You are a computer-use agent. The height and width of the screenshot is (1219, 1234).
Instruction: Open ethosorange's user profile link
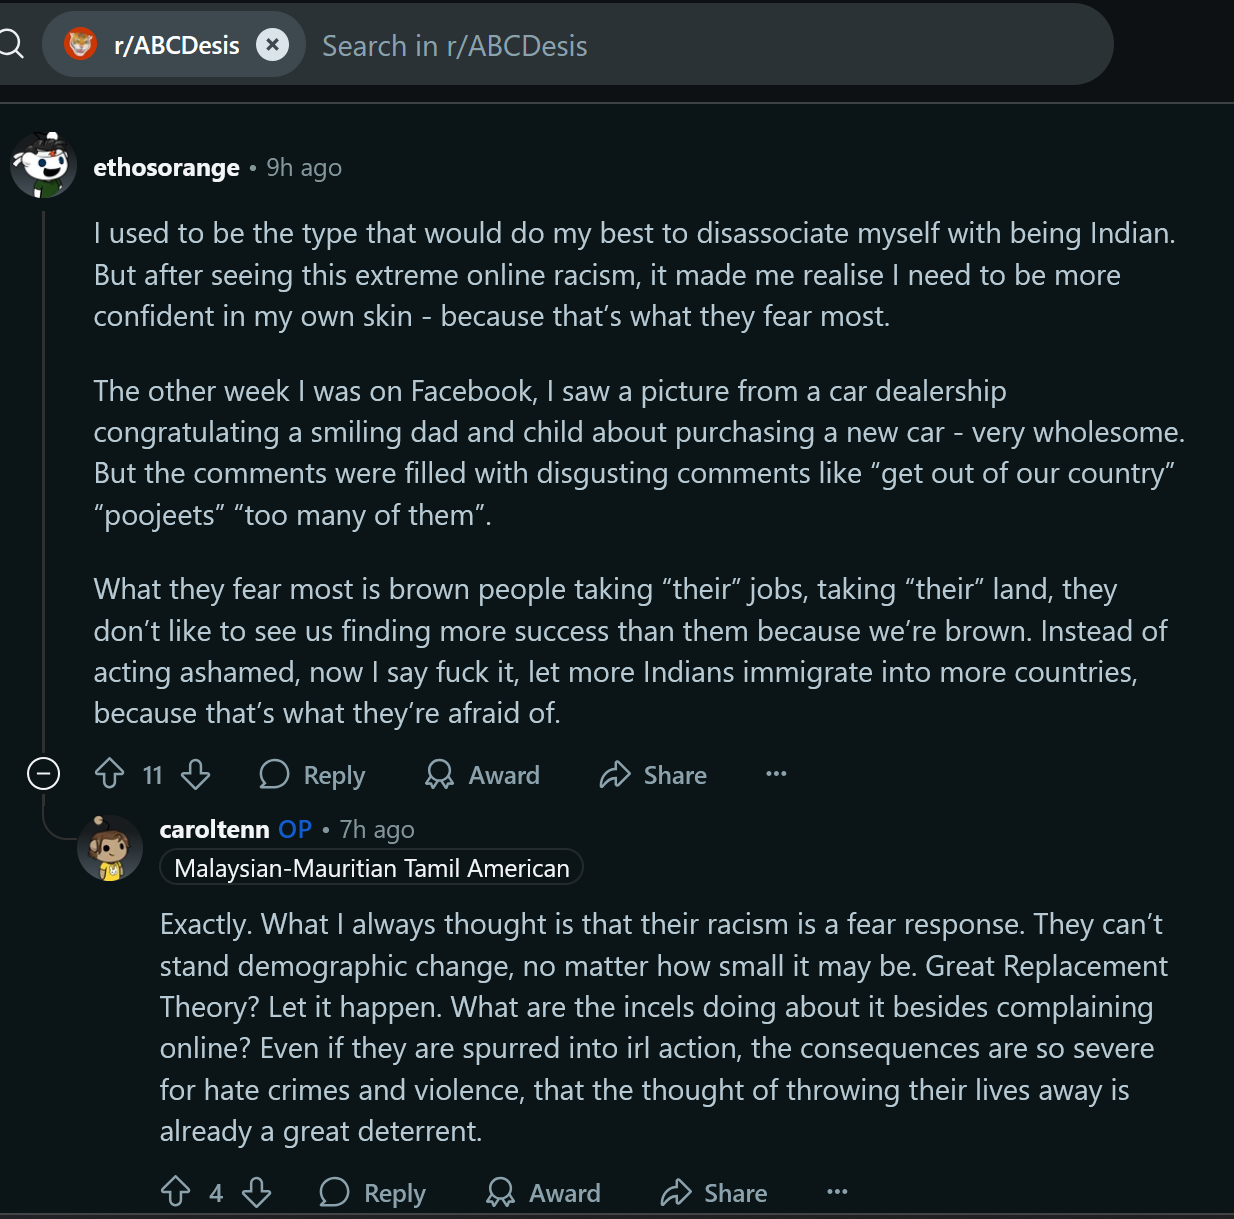click(166, 168)
